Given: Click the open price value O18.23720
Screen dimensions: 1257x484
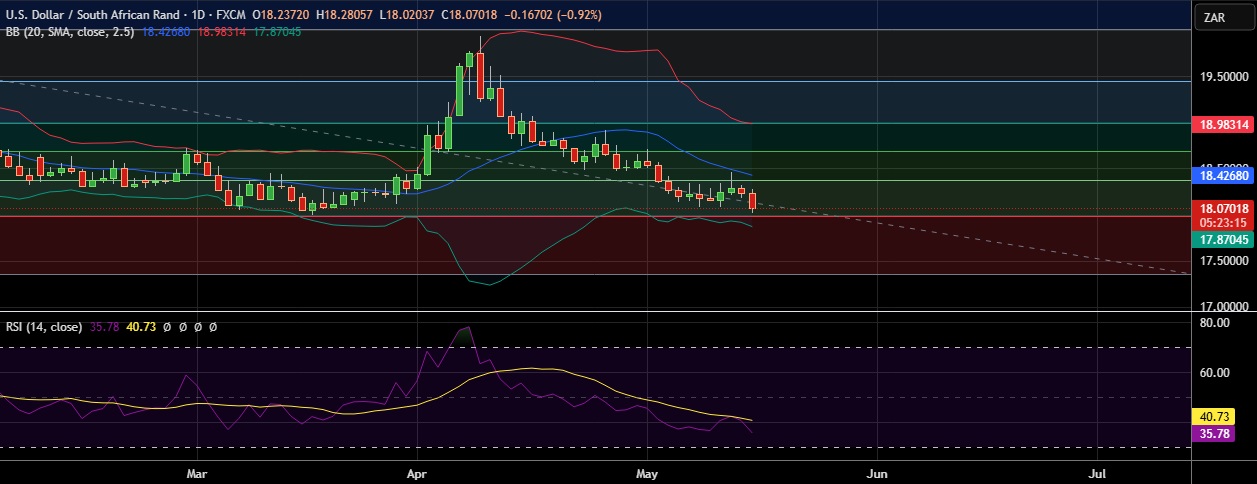Looking at the screenshot, I should [x=281, y=17].
